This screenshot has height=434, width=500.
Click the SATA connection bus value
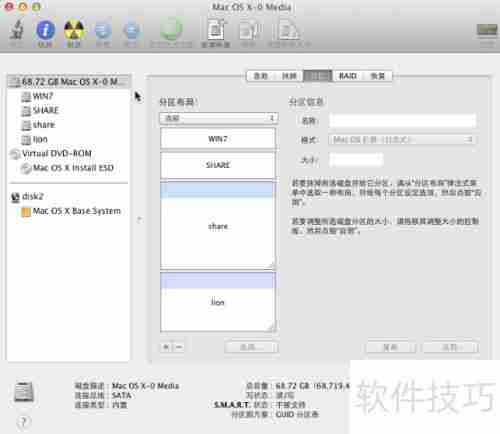pyautogui.click(x=122, y=395)
